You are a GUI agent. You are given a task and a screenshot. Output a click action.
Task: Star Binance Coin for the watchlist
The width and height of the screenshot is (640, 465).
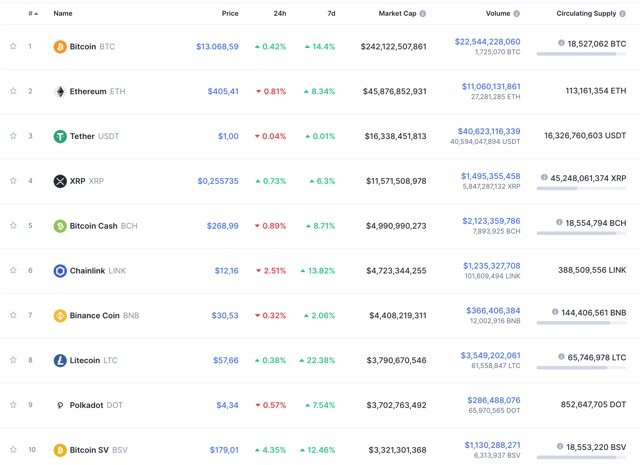(x=13, y=315)
